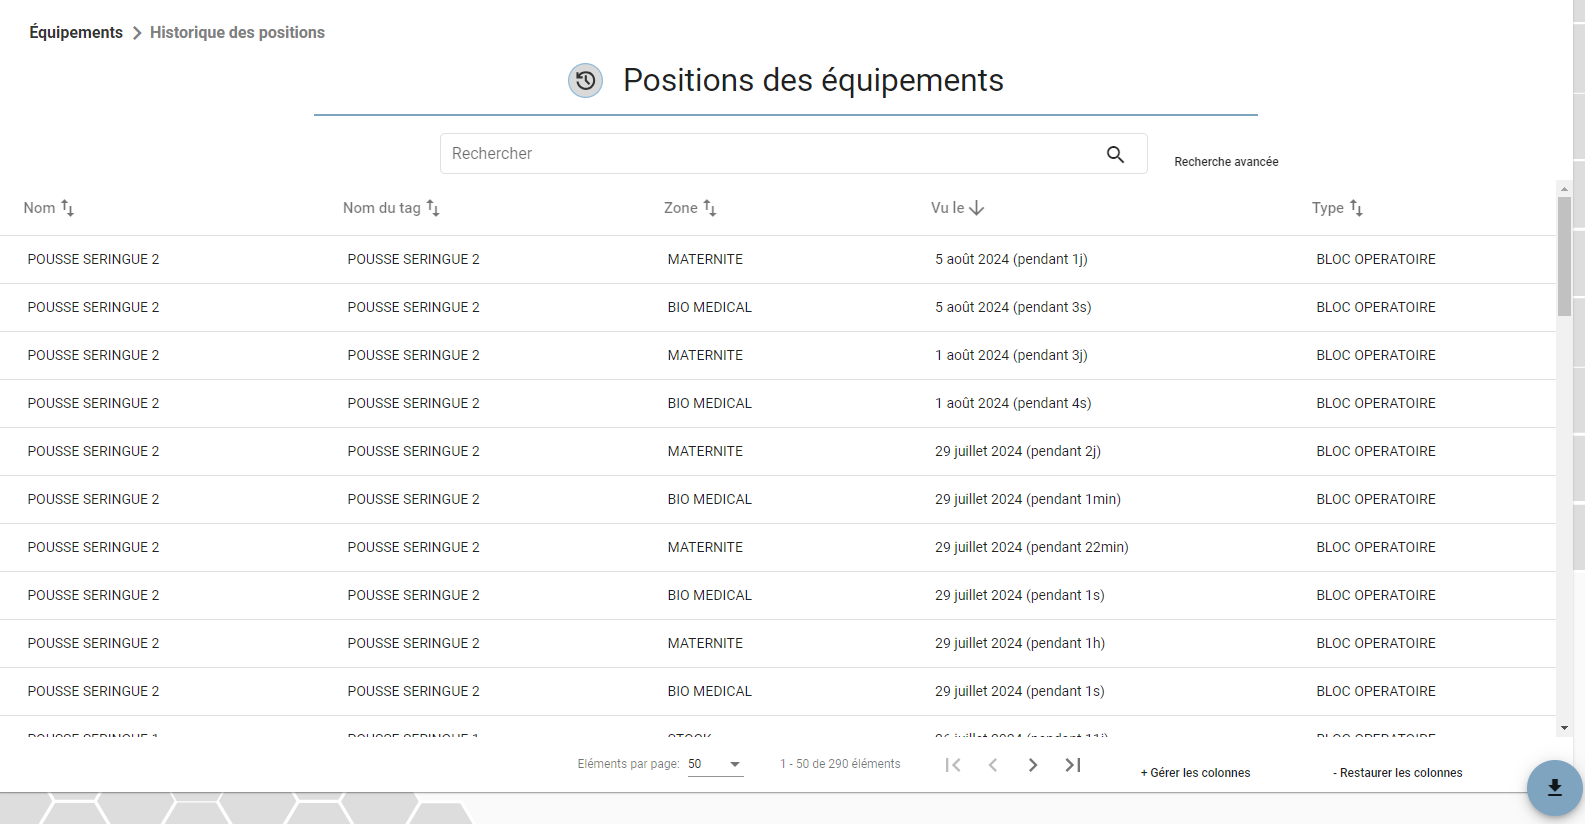This screenshot has height=824, width=1585.
Task: Click + Gérer les colonnes
Action: 1195,773
